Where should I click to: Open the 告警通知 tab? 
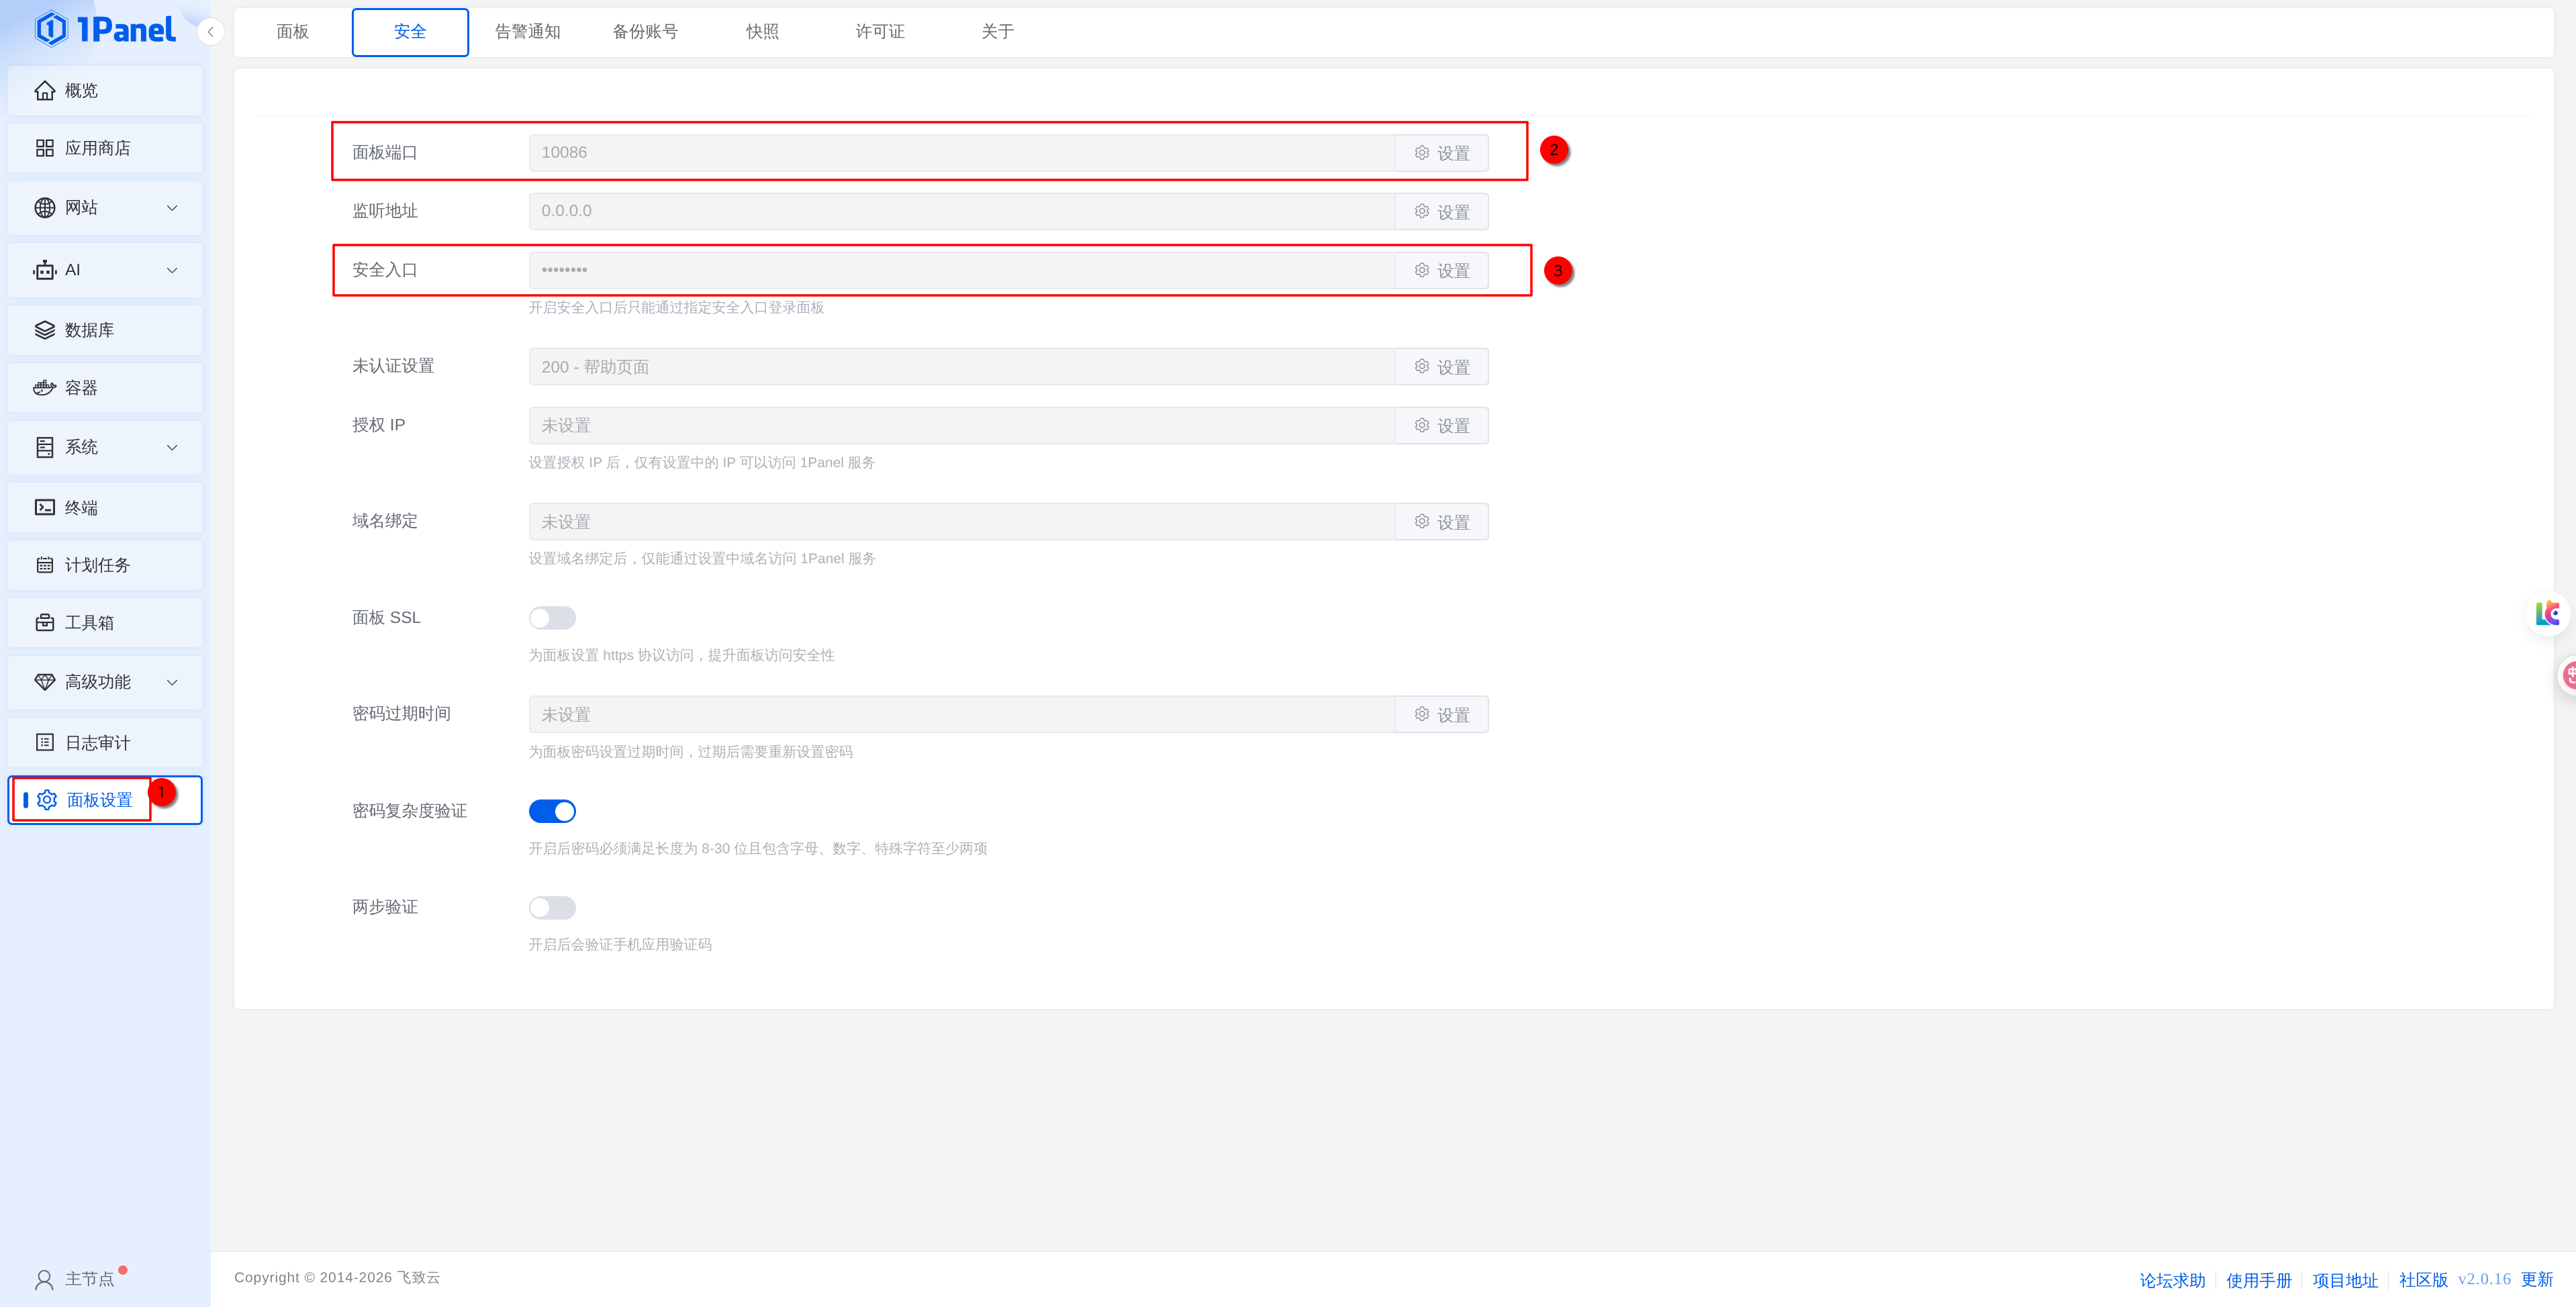coord(528,32)
